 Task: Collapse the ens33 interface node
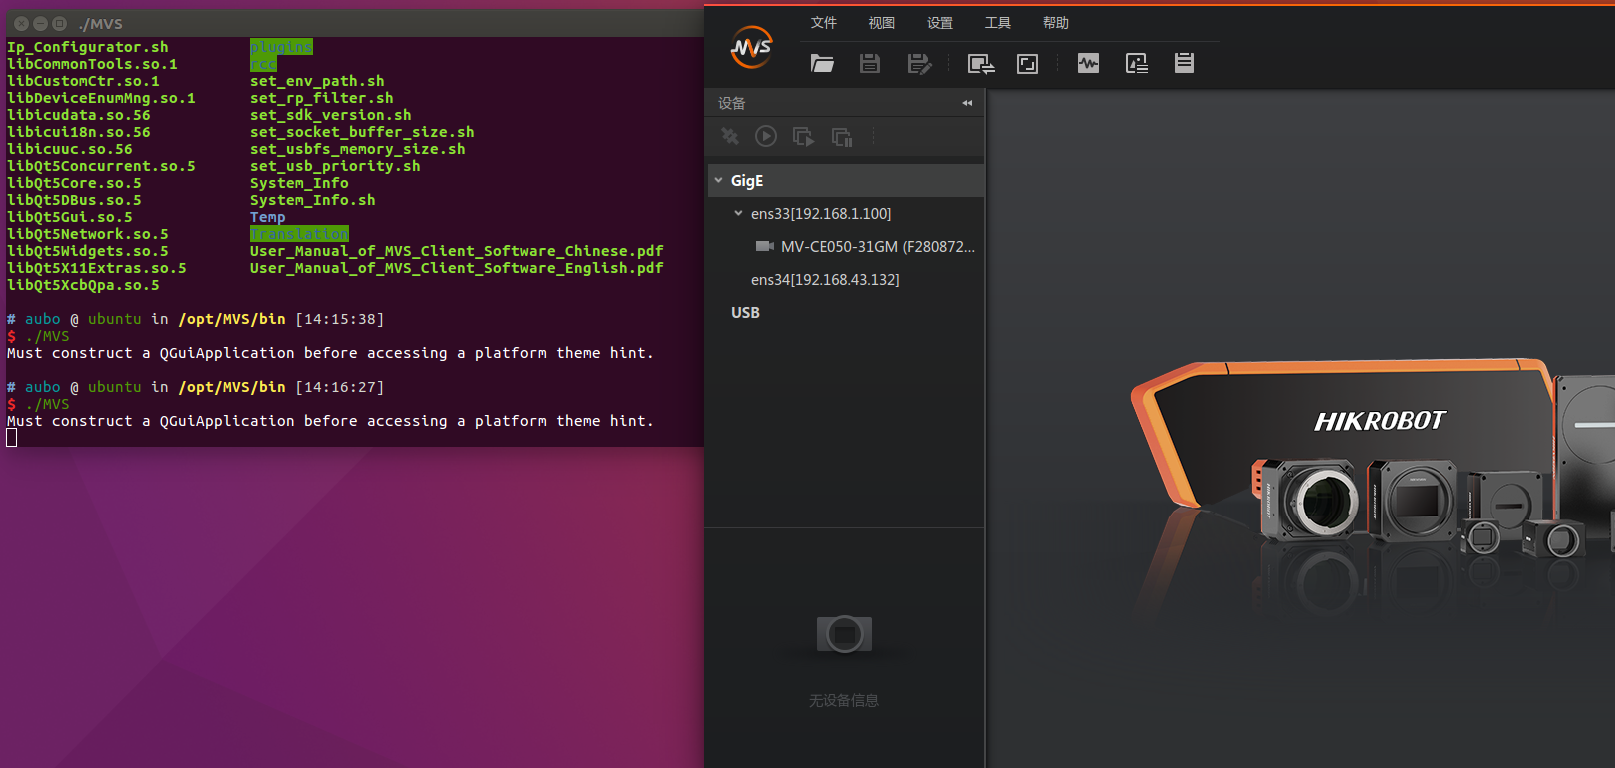coord(738,213)
